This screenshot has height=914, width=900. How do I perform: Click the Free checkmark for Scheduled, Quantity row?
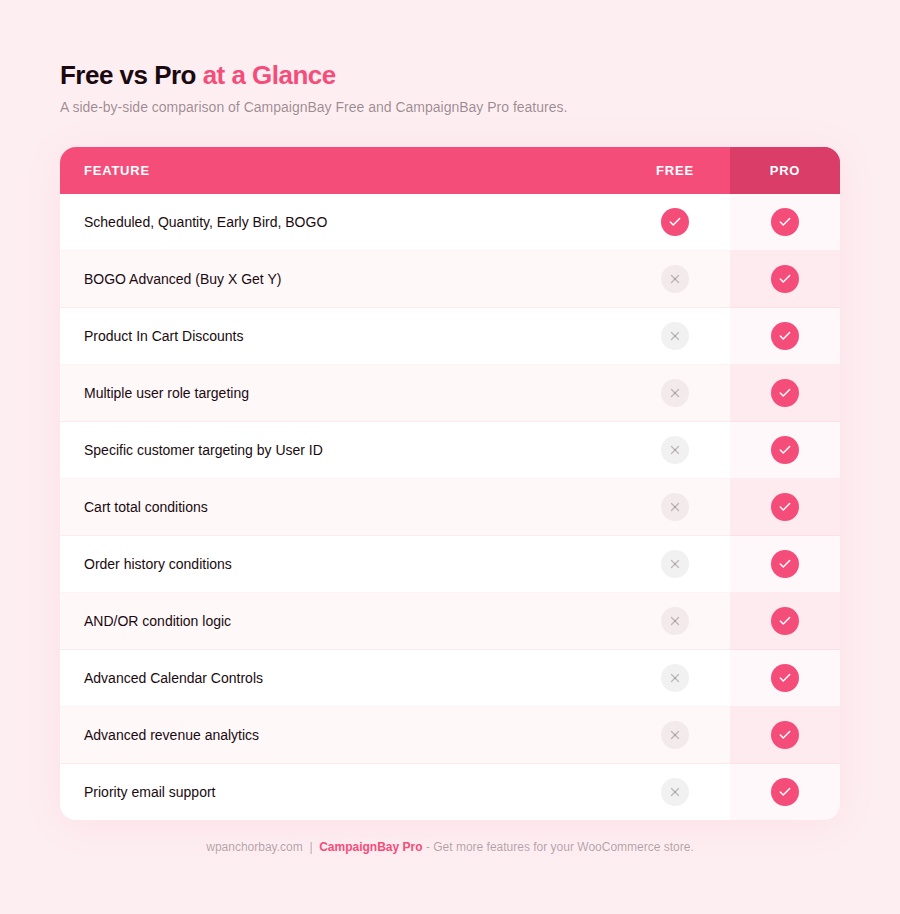click(x=675, y=222)
